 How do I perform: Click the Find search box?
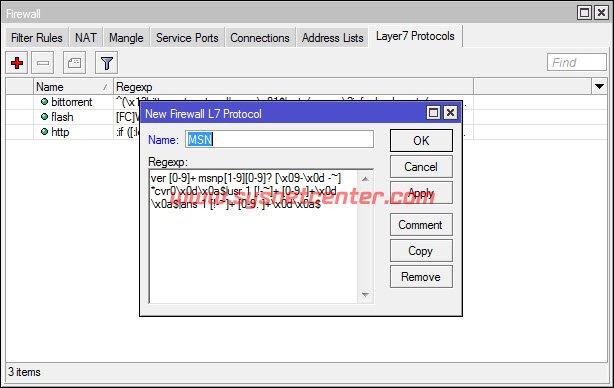tap(576, 62)
